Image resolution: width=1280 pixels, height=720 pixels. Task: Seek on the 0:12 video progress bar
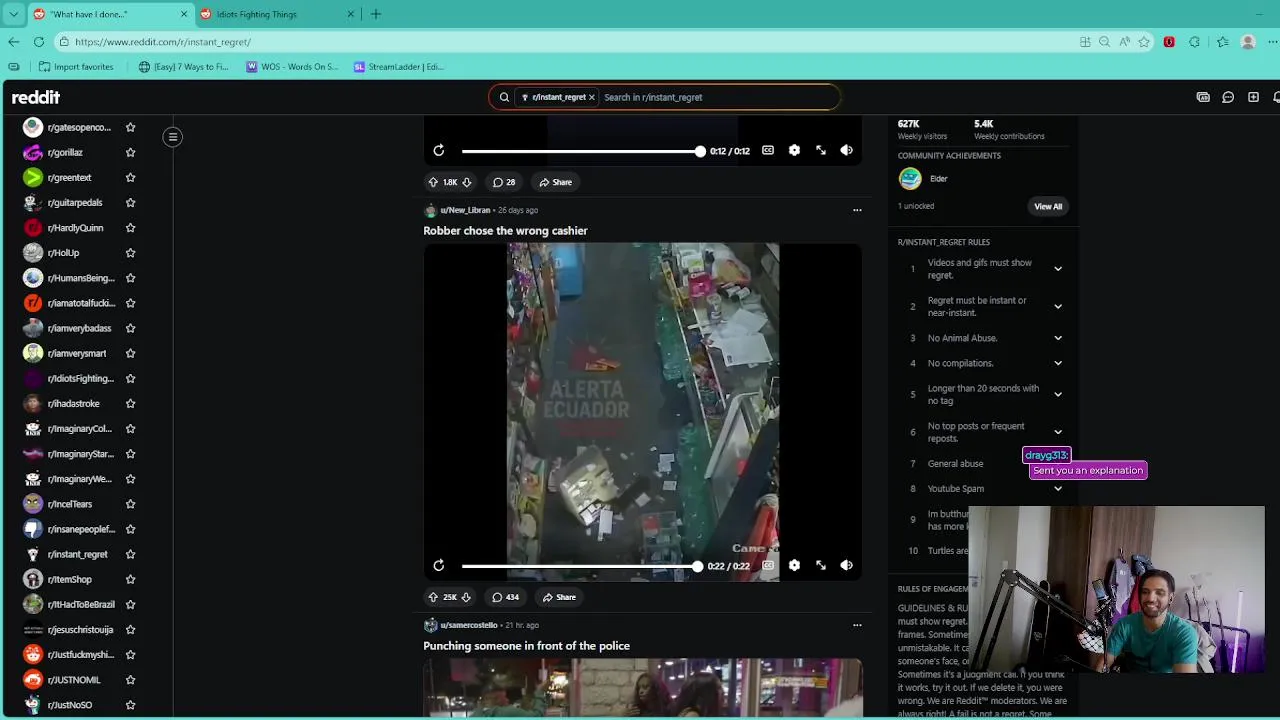tap(581, 151)
